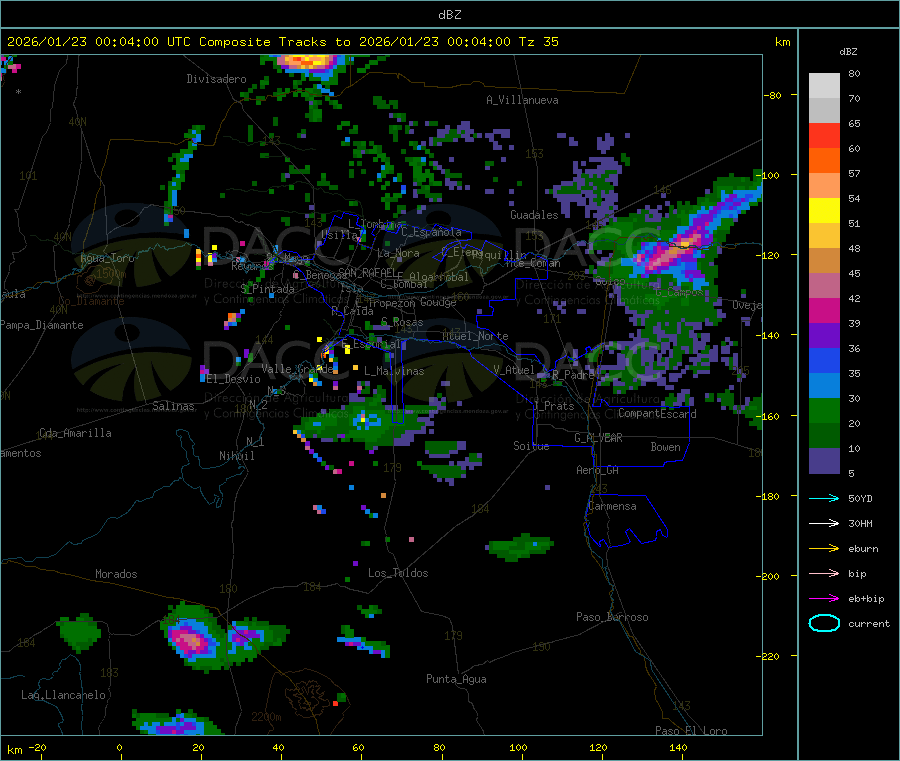Click the 'Tz 35' value in header
The image size is (900, 761).
coord(538,42)
